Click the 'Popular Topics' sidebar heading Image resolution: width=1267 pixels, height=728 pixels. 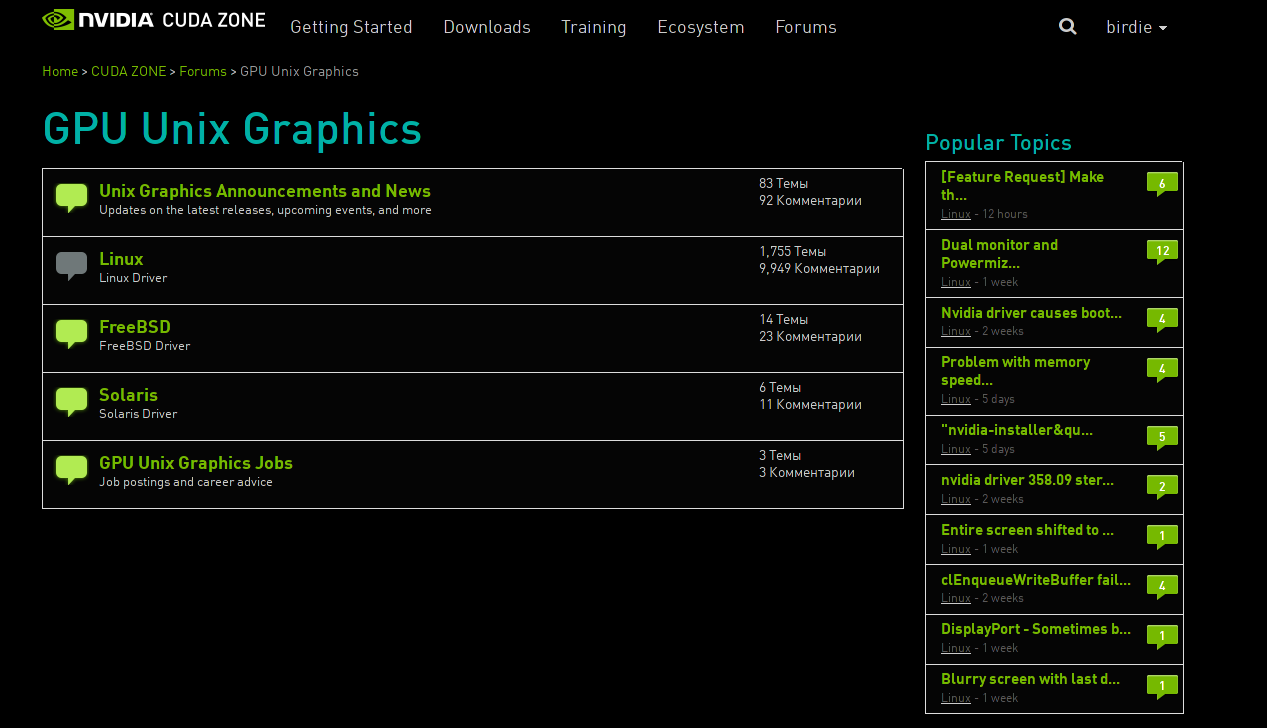coord(998,142)
